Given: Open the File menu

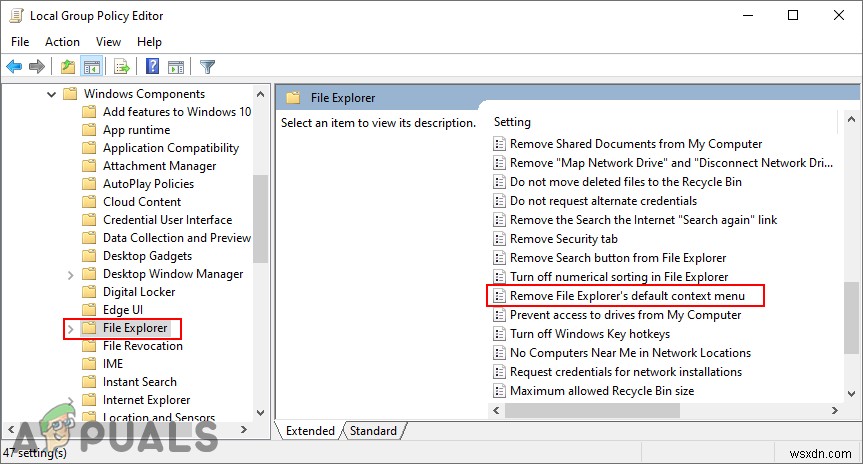Looking at the screenshot, I should [20, 42].
